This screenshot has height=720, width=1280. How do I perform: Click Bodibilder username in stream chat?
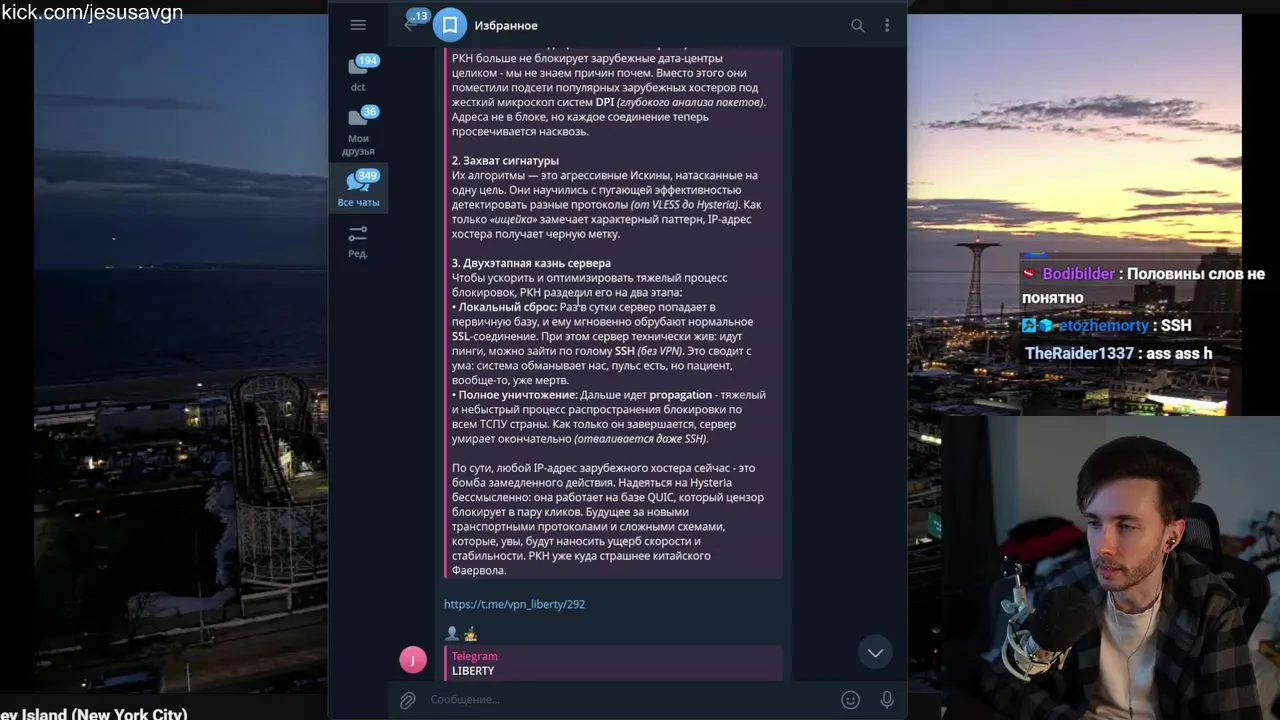[1078, 274]
